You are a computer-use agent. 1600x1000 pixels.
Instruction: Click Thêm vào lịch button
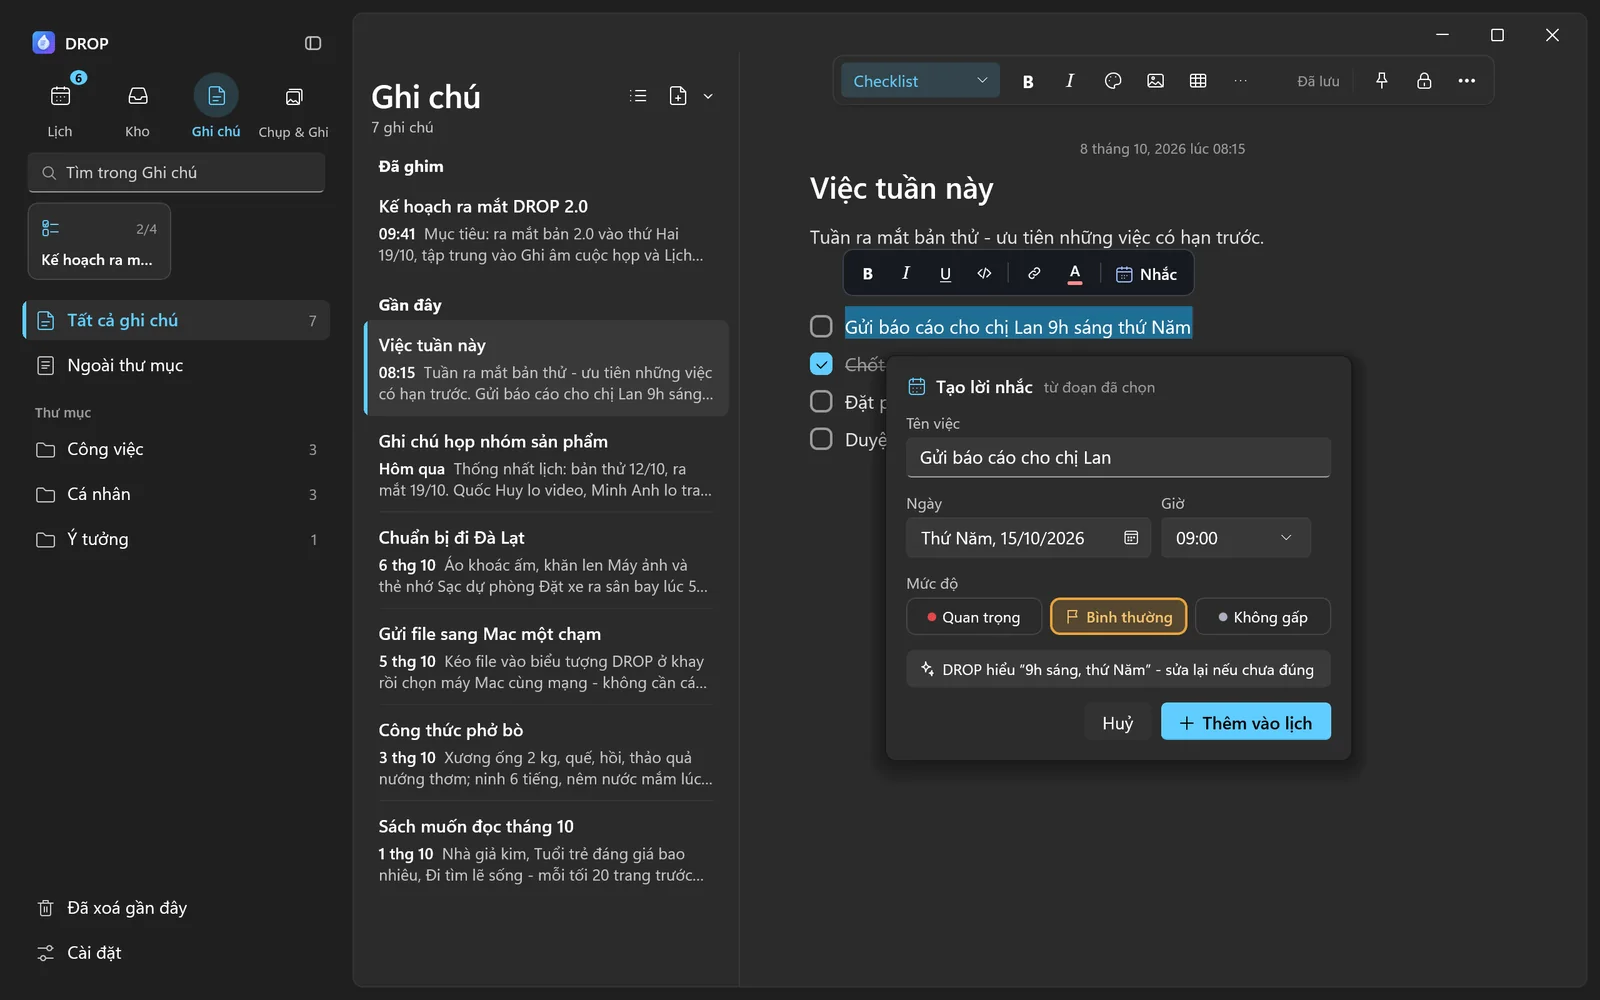coord(1245,722)
